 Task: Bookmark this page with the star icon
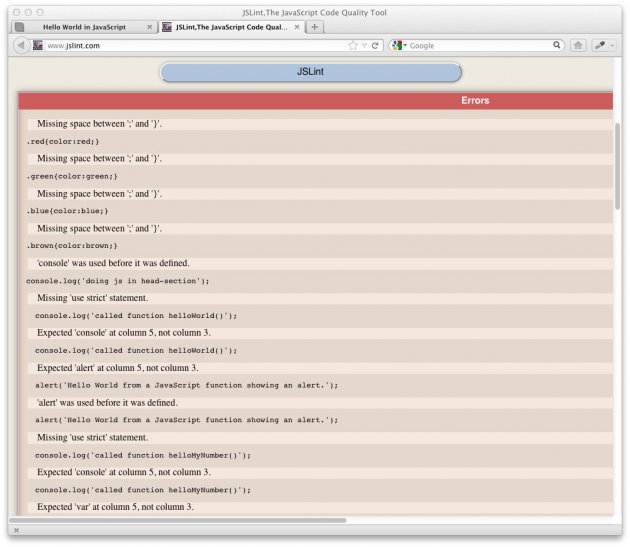[x=353, y=45]
